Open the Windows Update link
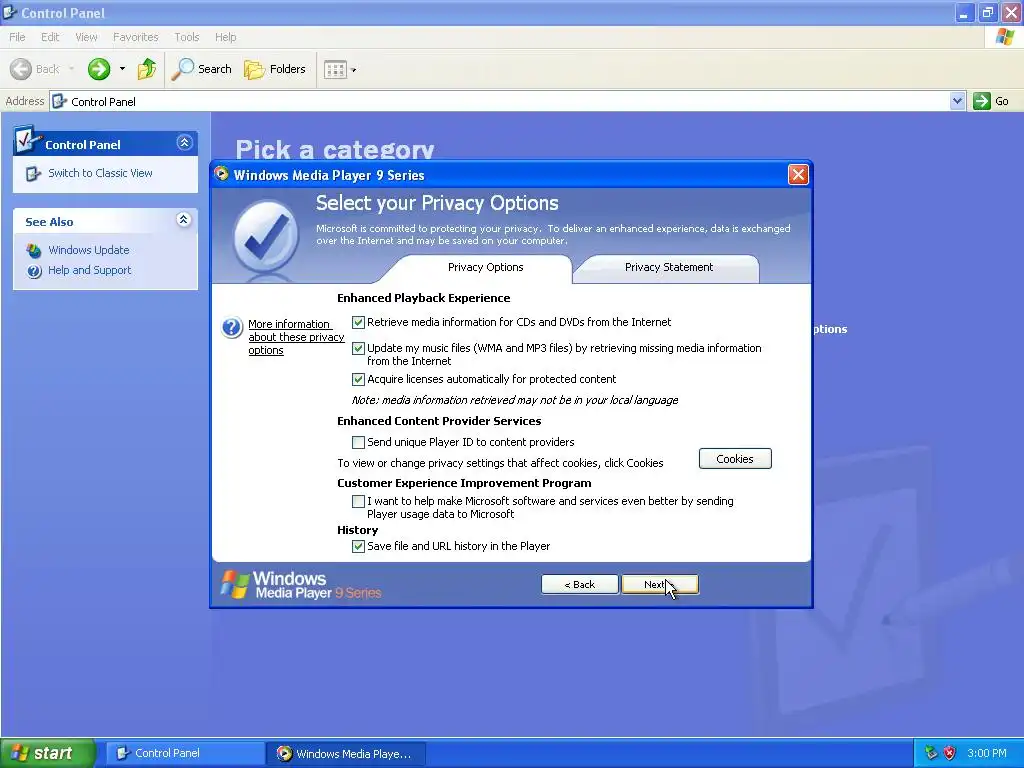This screenshot has height=768, width=1024. tap(89, 250)
